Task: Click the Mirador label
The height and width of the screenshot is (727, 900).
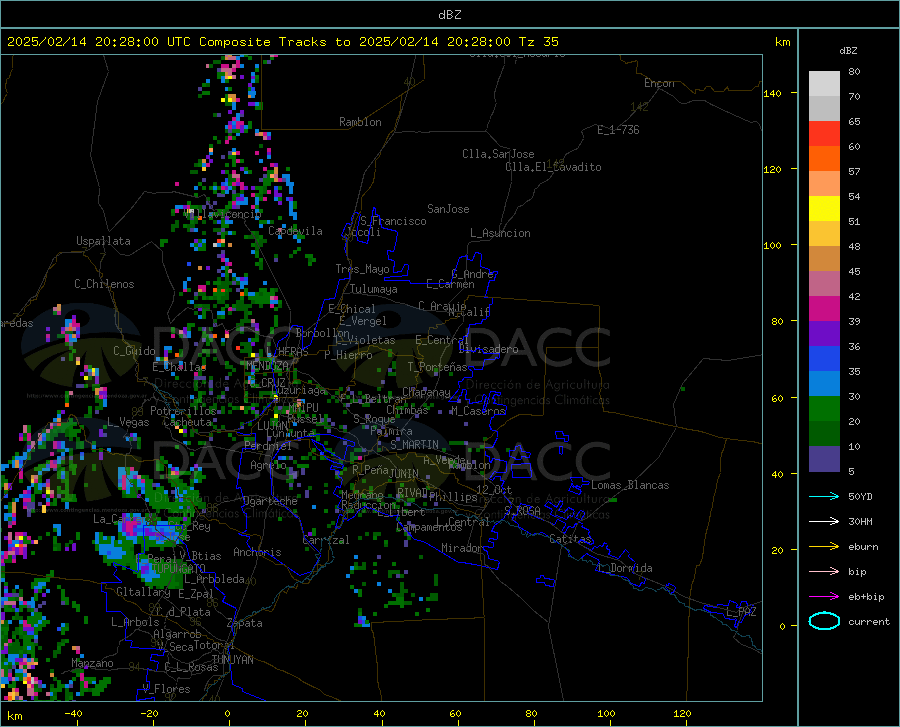Action: [461, 548]
